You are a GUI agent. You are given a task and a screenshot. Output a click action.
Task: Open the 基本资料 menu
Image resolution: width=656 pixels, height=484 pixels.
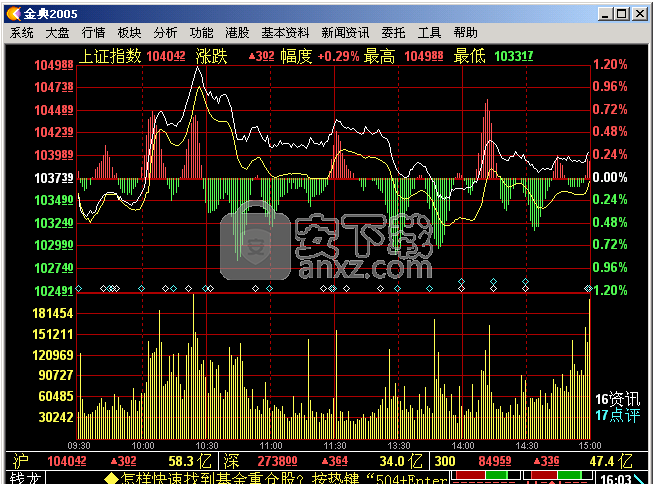click(285, 33)
